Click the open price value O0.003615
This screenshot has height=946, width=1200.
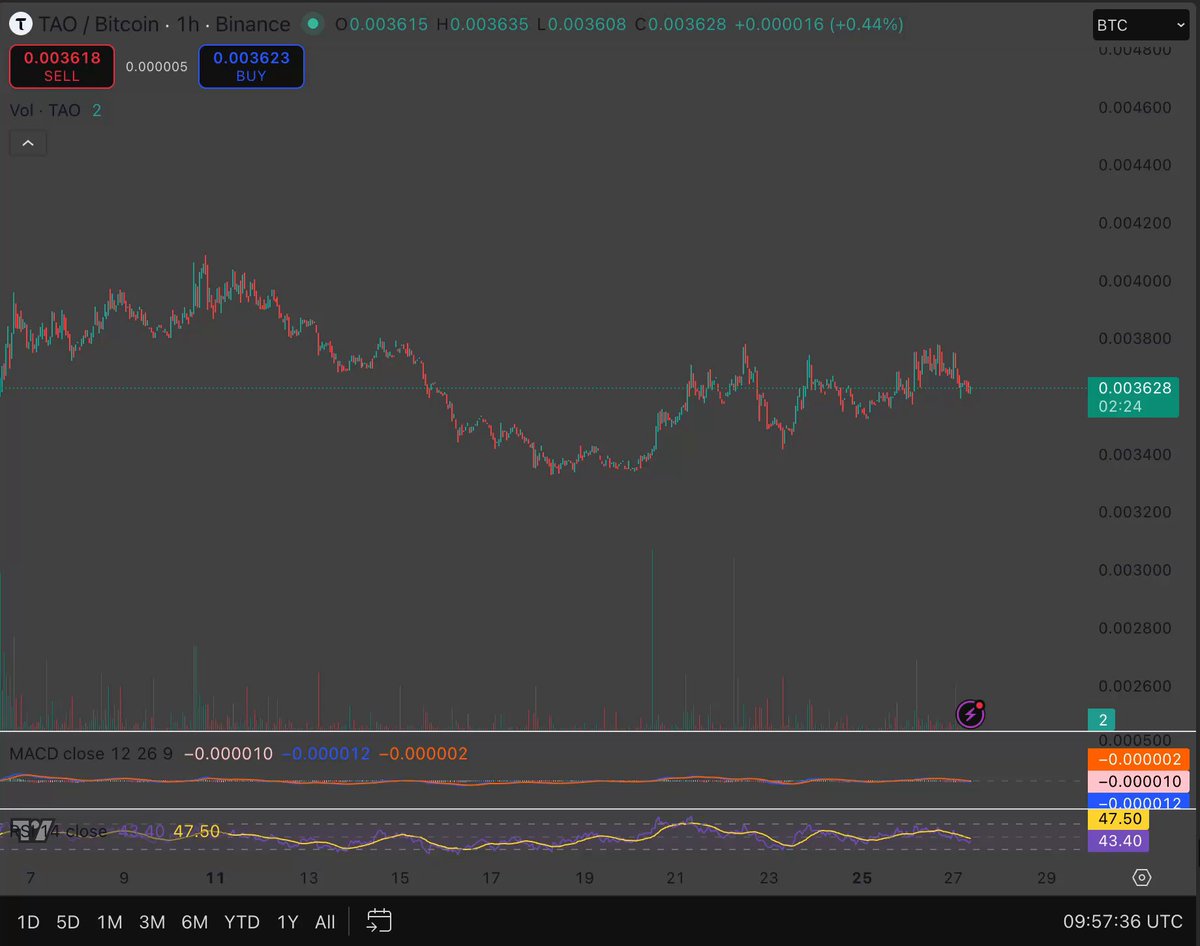click(x=383, y=23)
